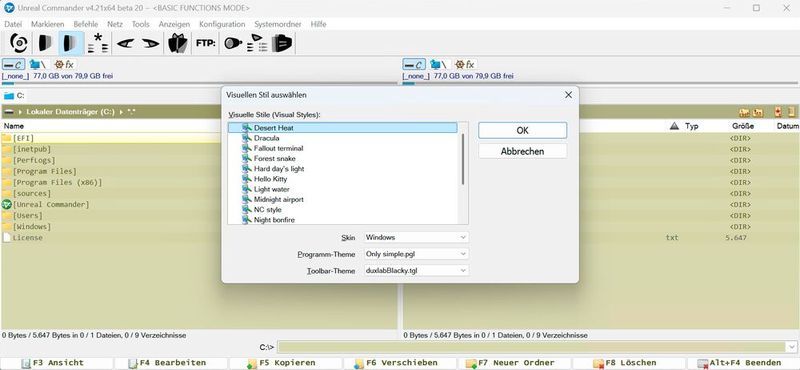
Task: Click the icon beside the Hello Kitty style
Action: (247, 179)
